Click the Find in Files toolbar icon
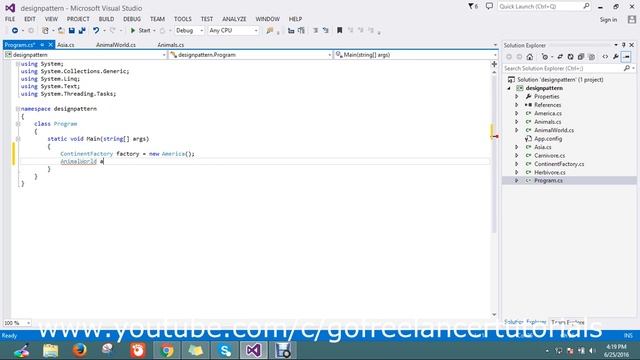Image resolution: width=640 pixels, height=360 pixels. [269, 31]
